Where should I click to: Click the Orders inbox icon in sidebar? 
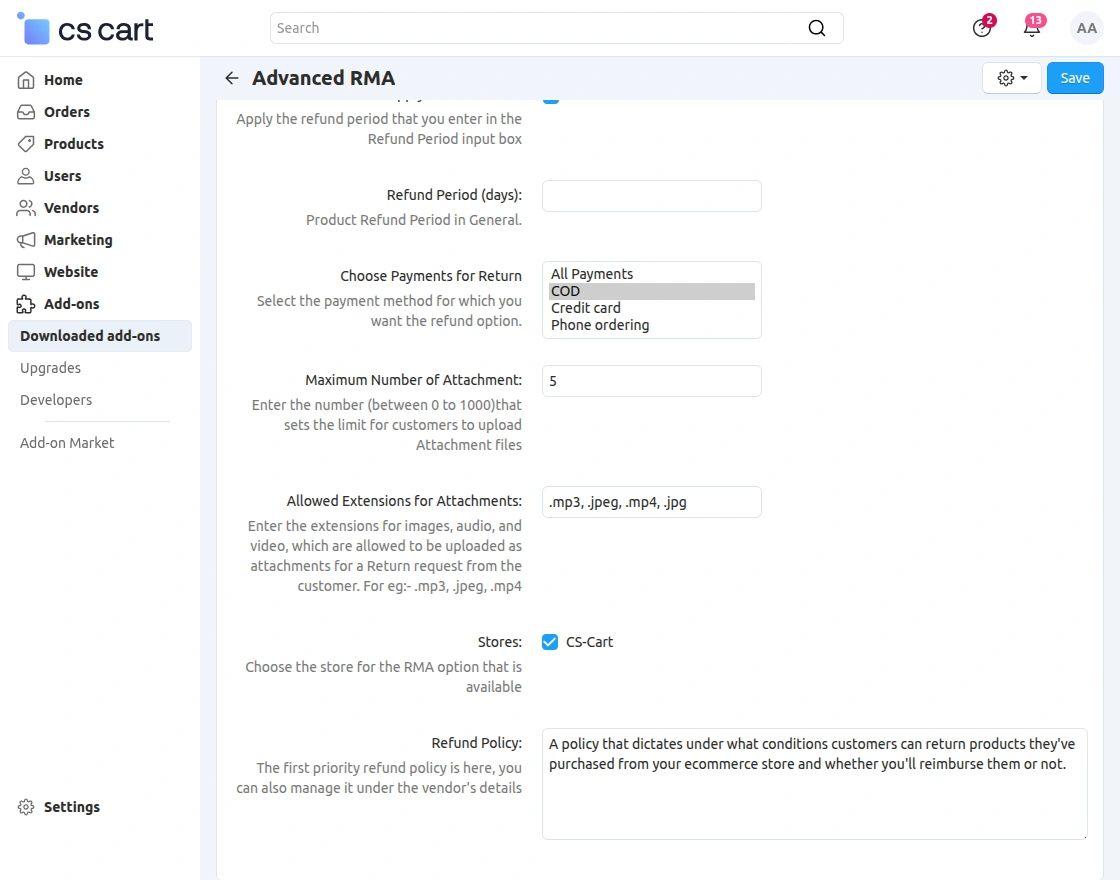(x=26, y=112)
